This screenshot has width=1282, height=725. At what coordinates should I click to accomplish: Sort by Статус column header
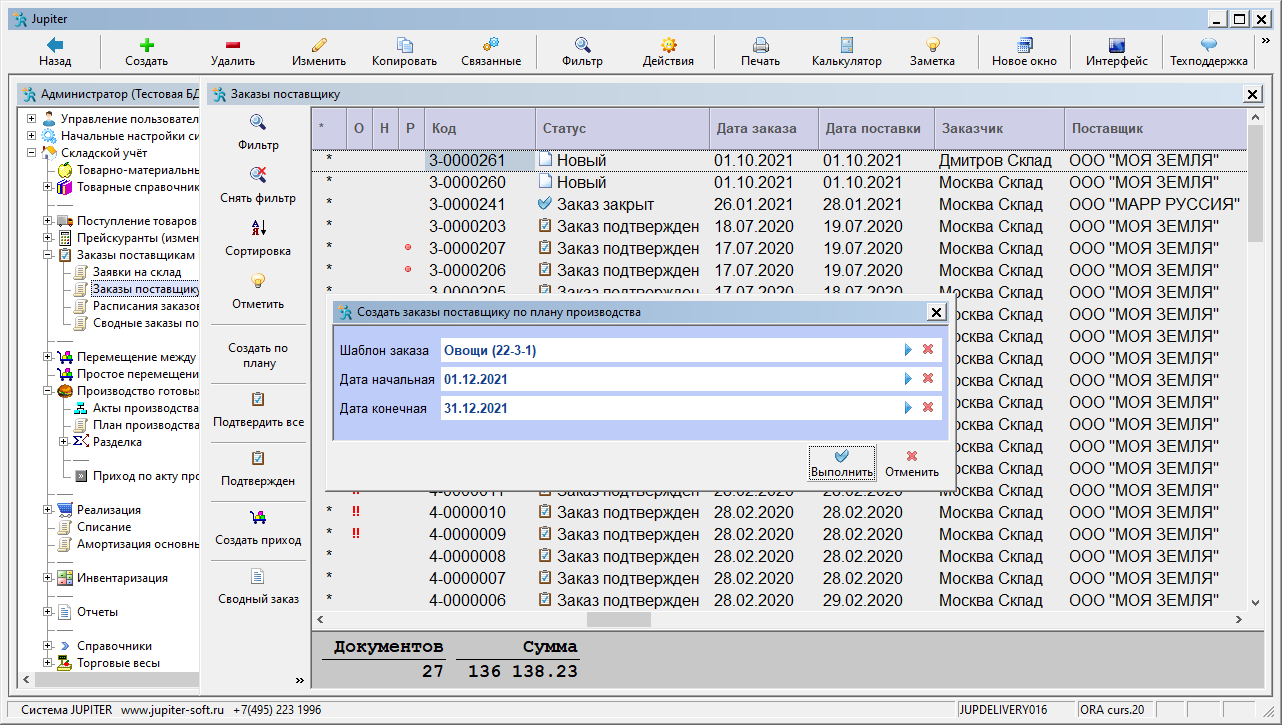pyautogui.click(x=621, y=128)
